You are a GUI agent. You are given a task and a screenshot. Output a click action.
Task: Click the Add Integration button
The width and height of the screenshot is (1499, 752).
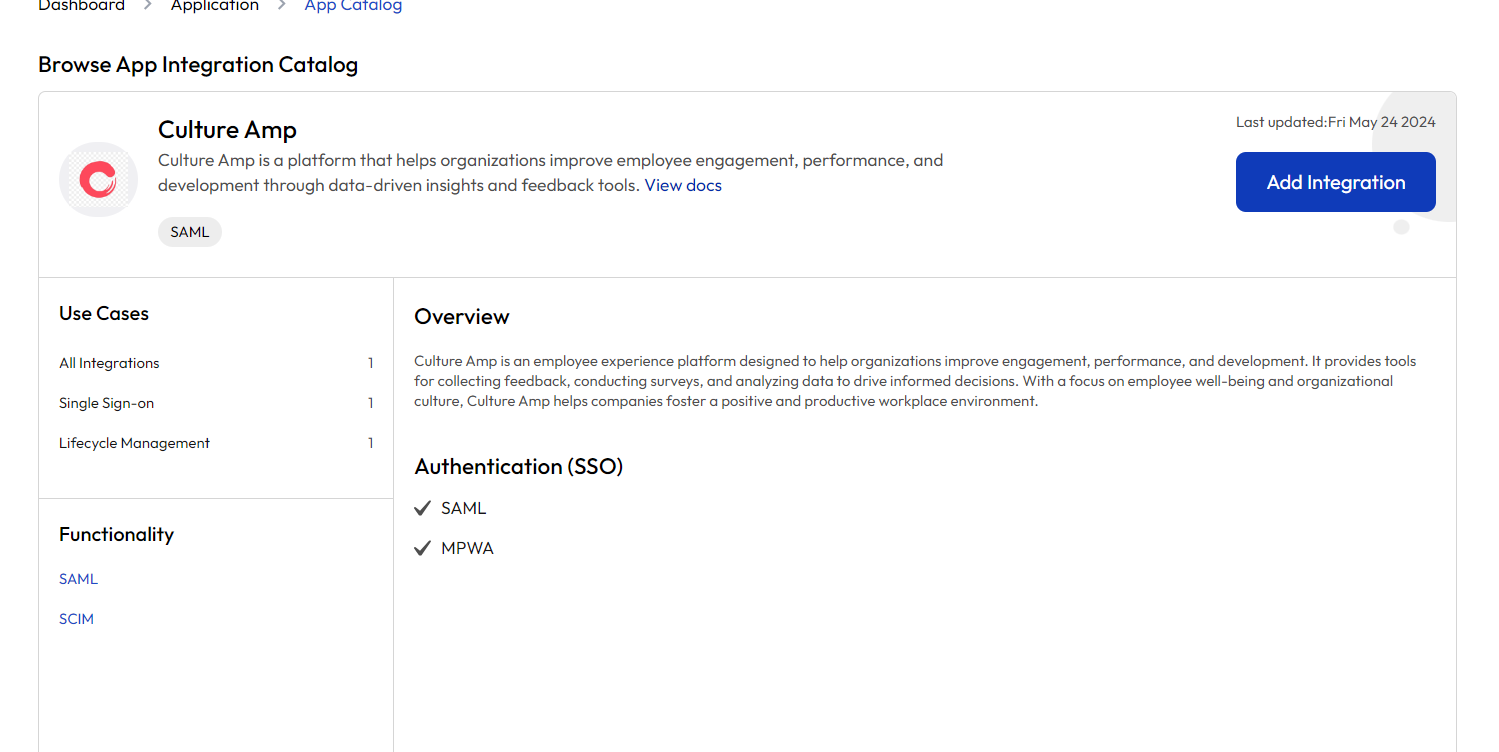pos(1335,182)
